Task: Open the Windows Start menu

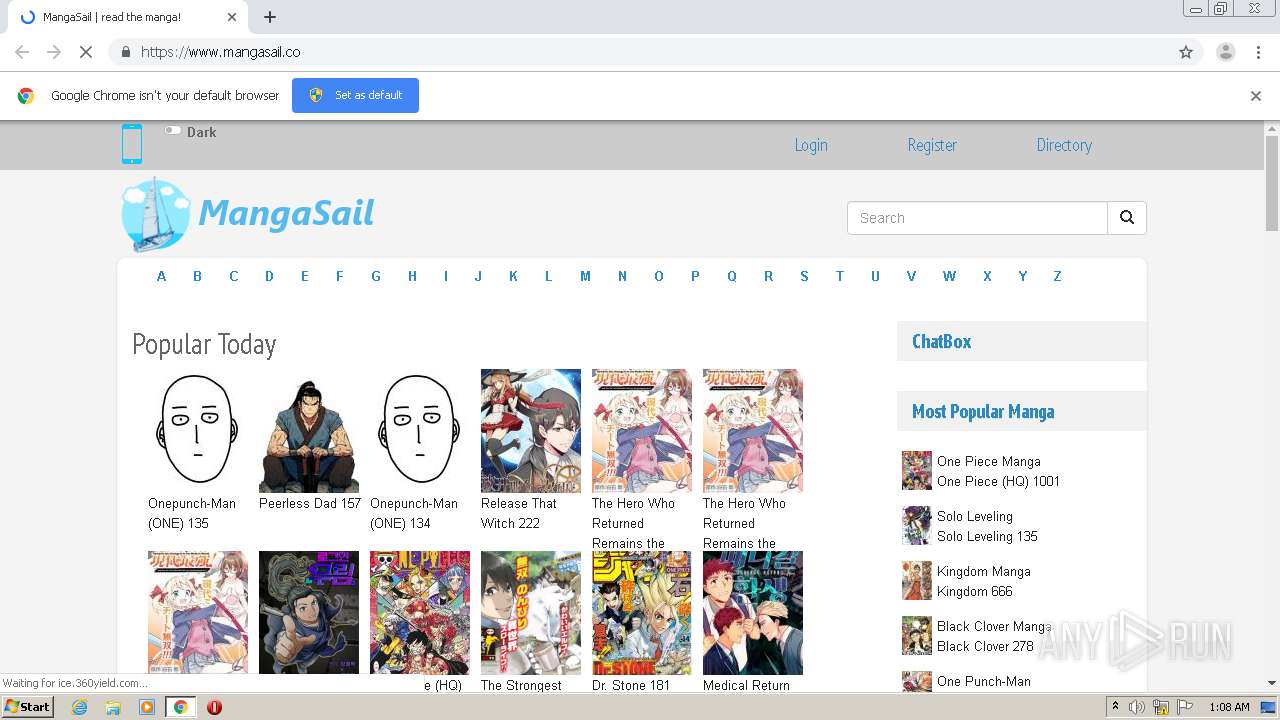Action: pyautogui.click(x=28, y=706)
